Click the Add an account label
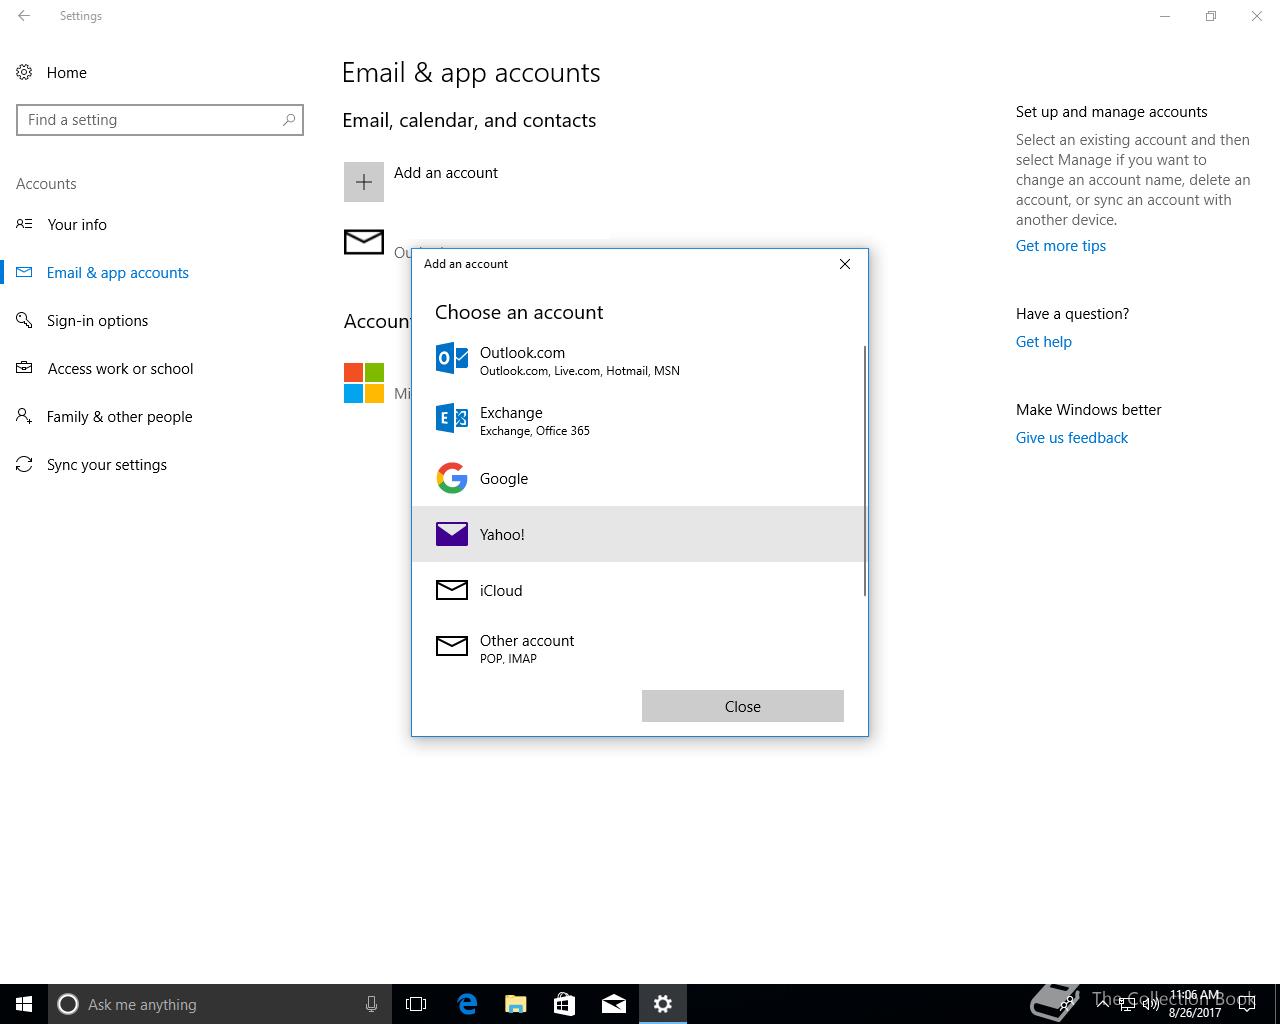This screenshot has width=1280, height=1024. click(x=446, y=173)
